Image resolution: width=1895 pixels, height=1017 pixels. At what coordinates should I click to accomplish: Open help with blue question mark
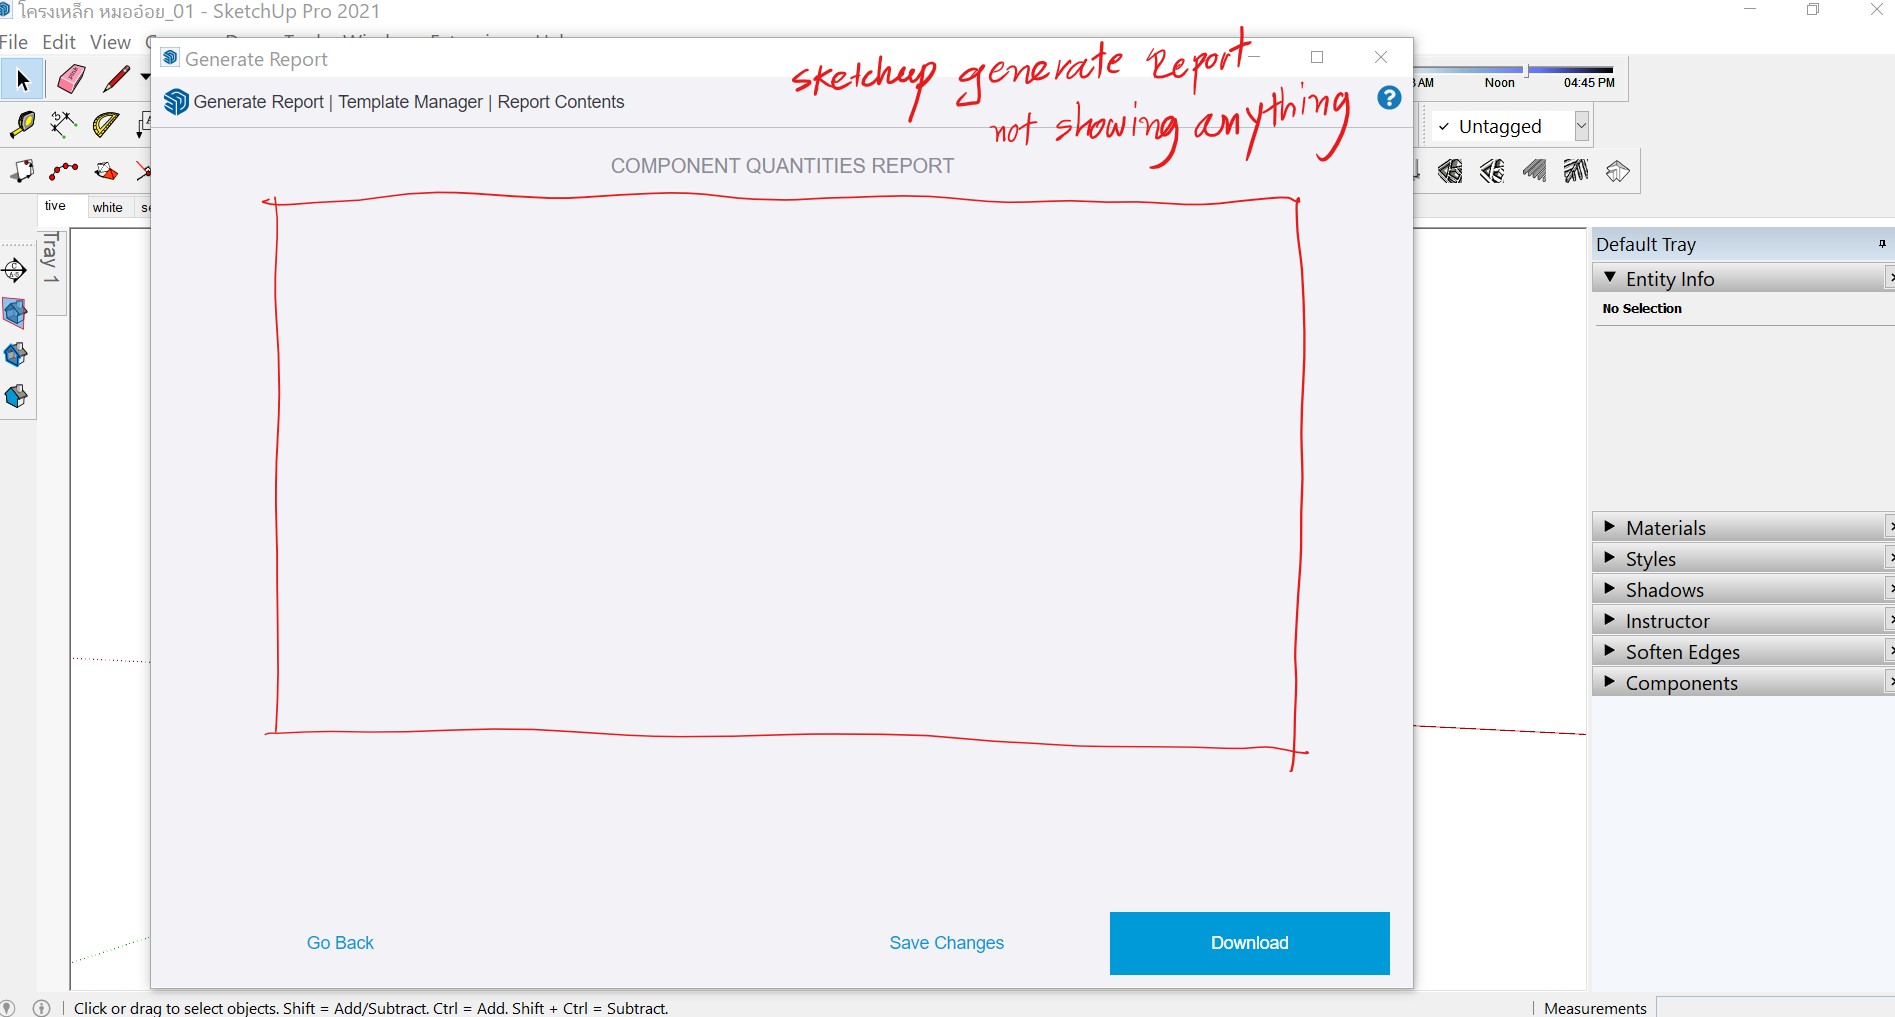[x=1389, y=98]
